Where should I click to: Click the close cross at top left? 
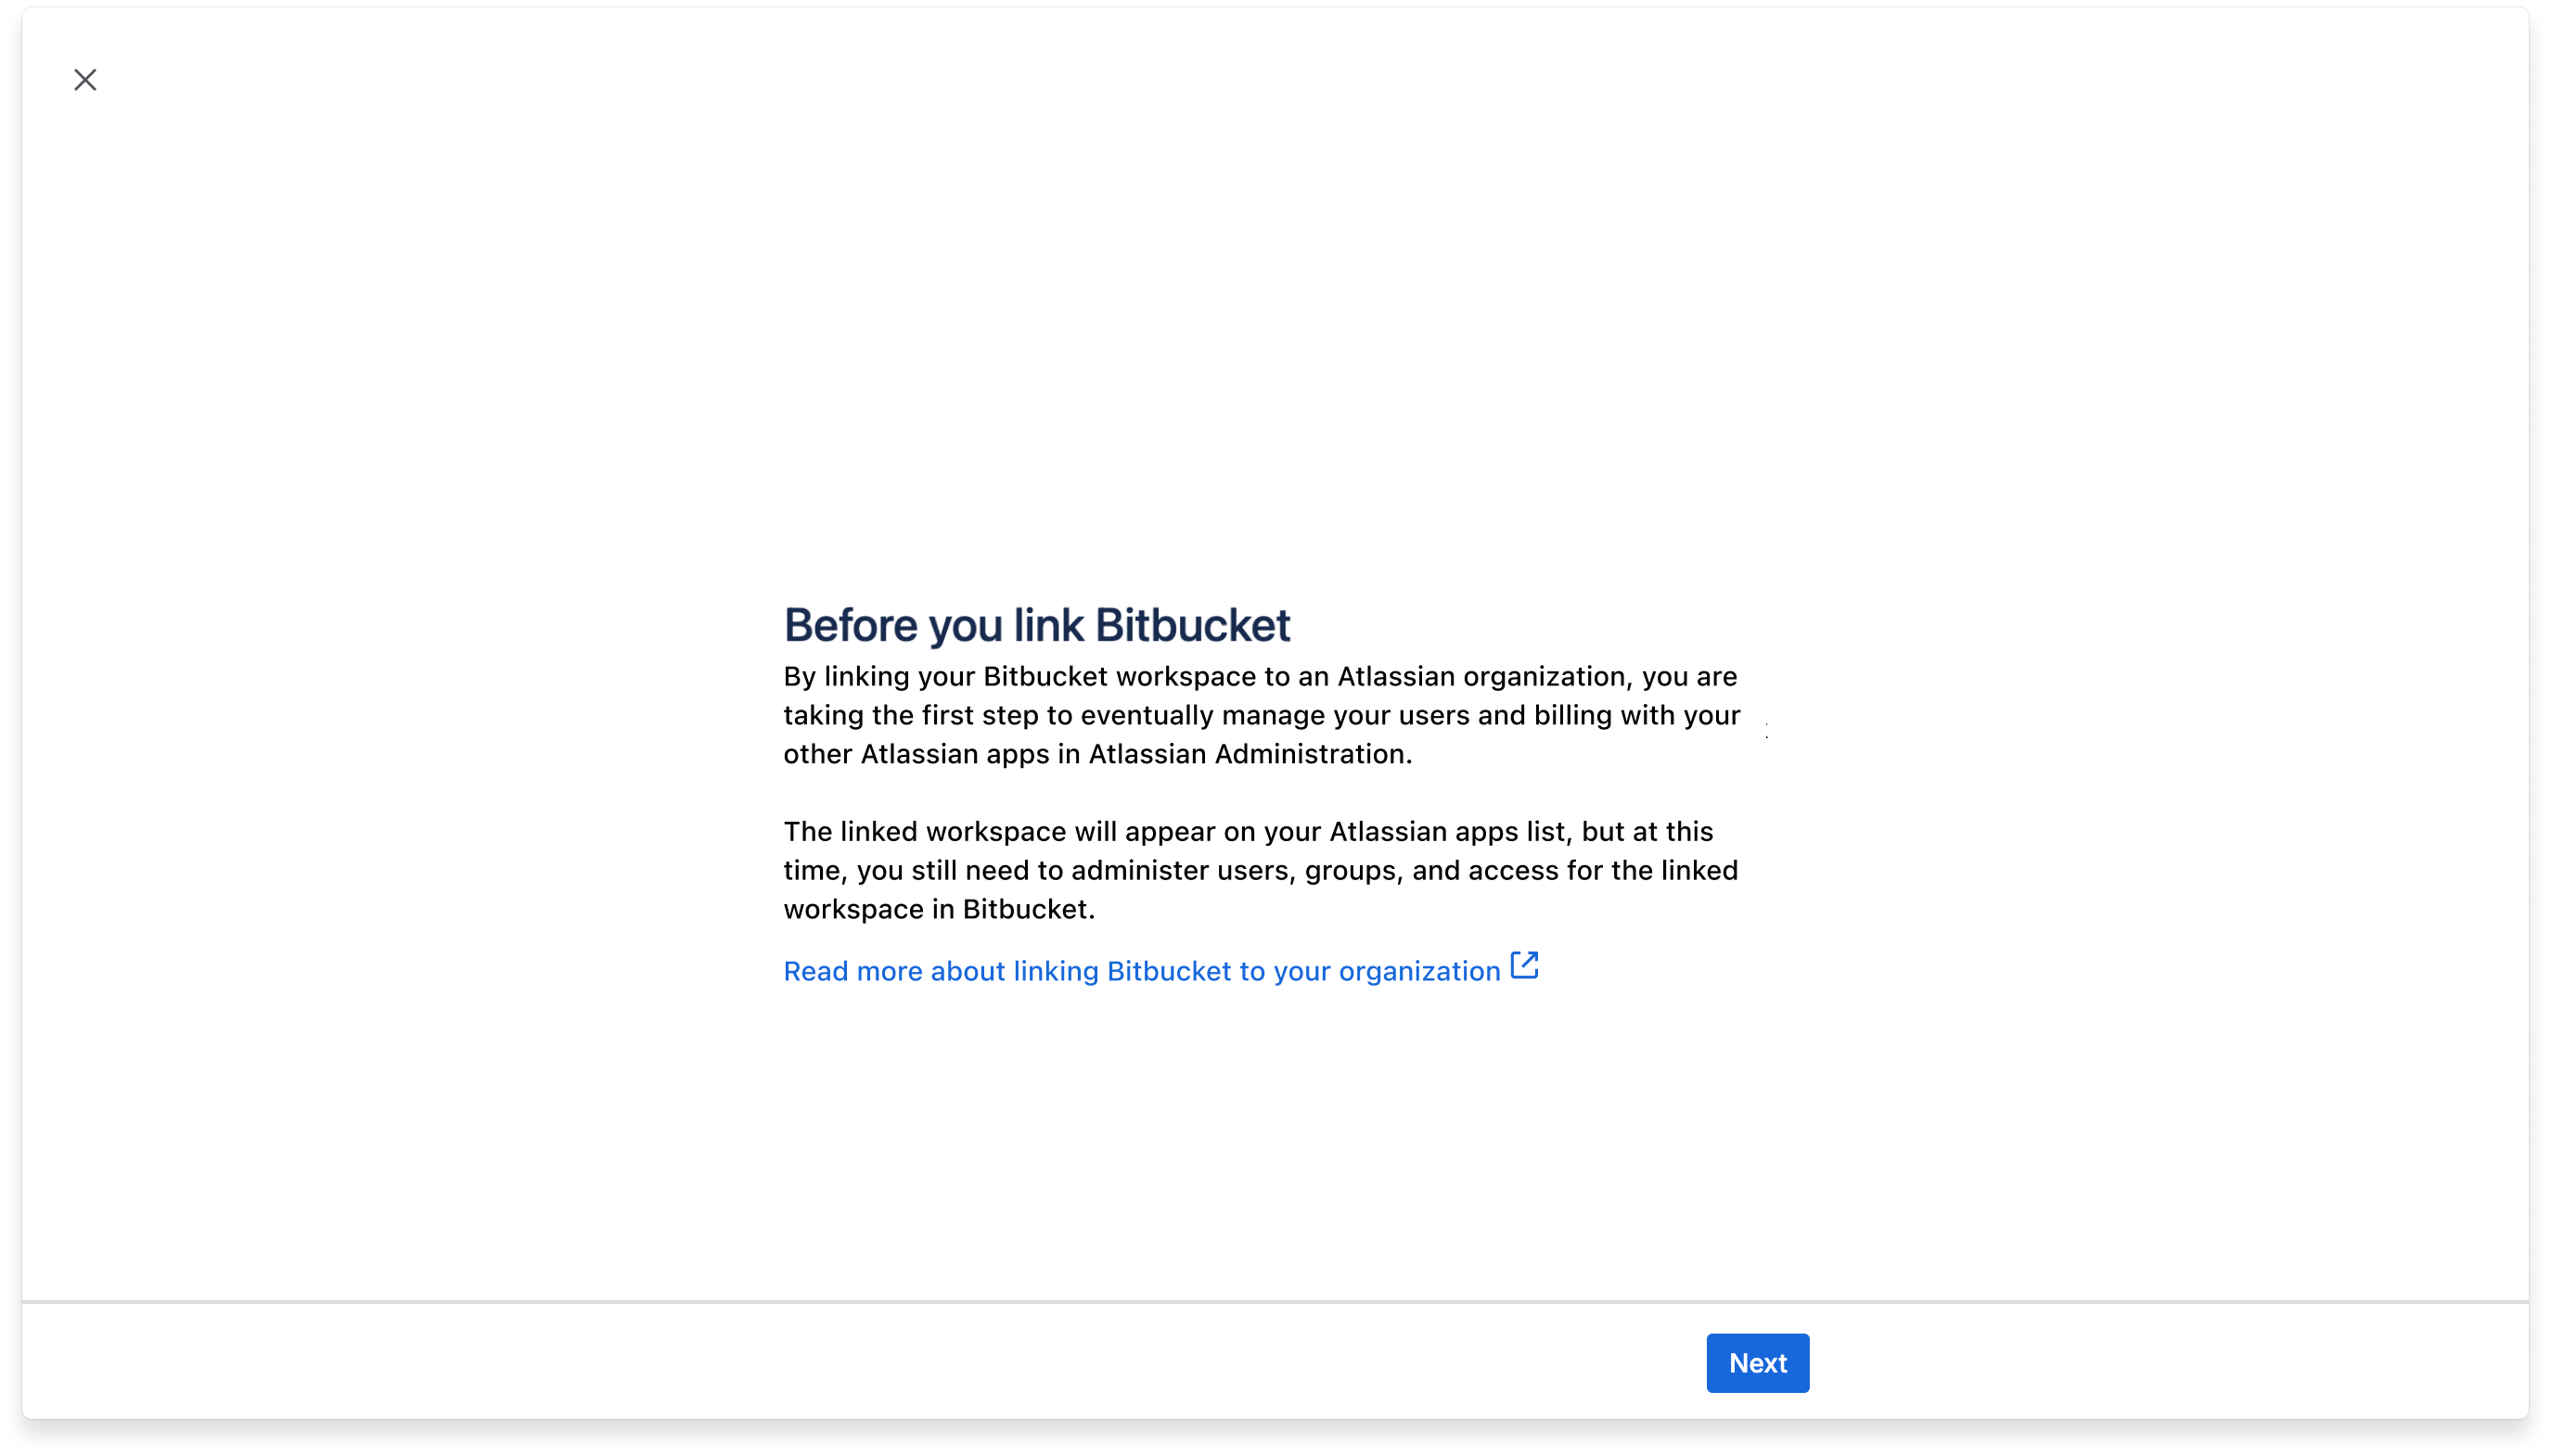click(85, 79)
